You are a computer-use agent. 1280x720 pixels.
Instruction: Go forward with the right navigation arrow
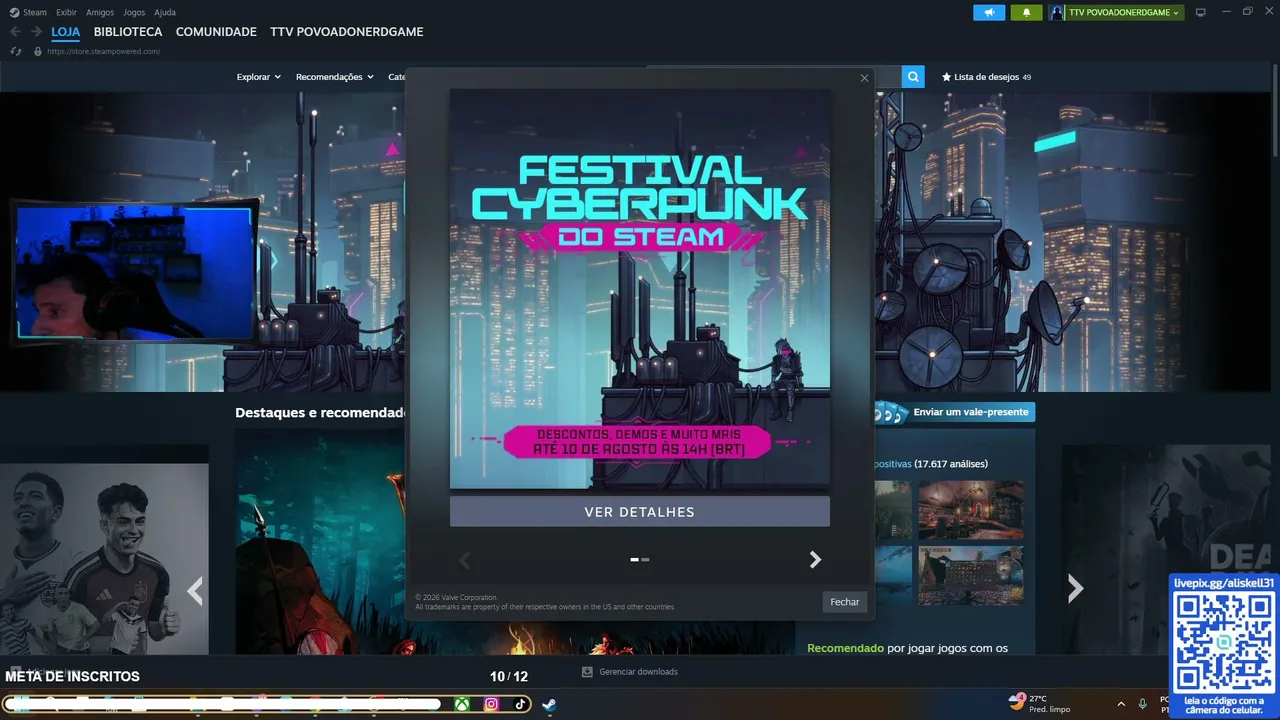tap(37, 32)
